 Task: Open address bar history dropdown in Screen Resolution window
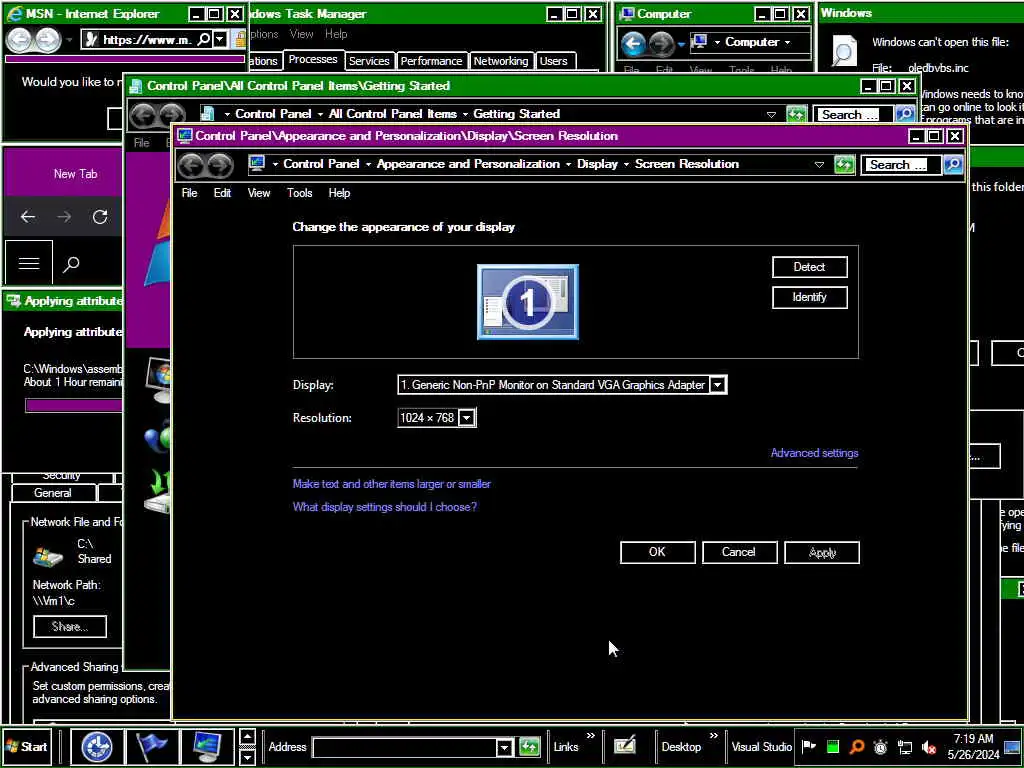pyautogui.click(x=819, y=165)
